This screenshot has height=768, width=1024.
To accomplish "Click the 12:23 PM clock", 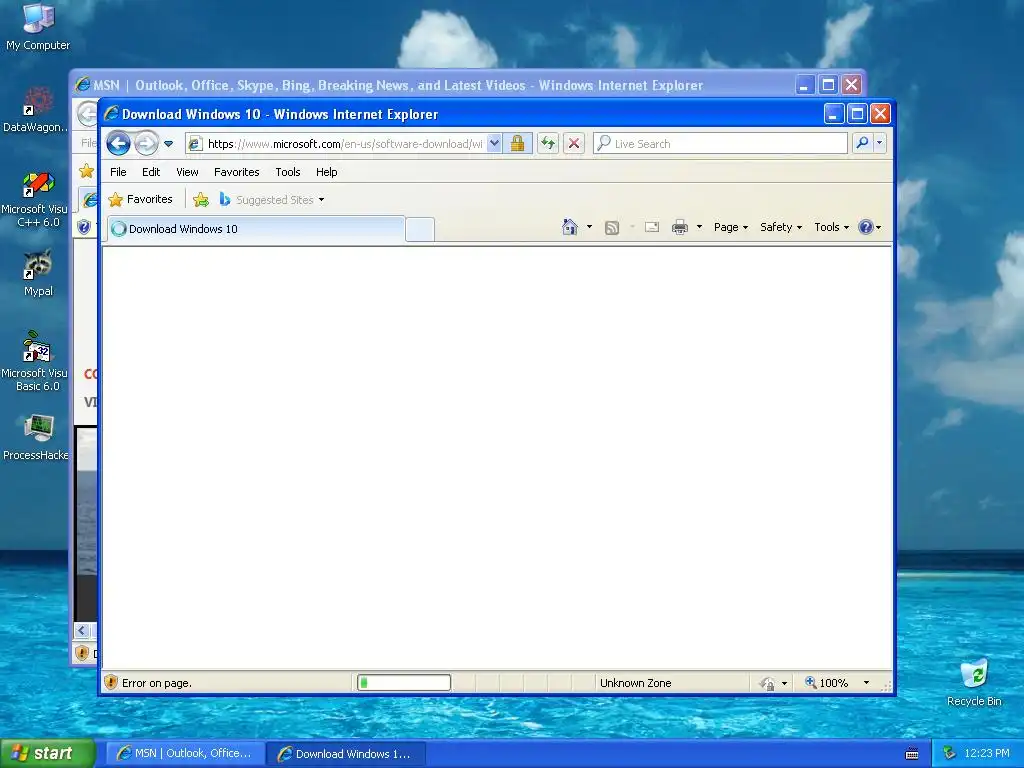I will (x=986, y=753).
